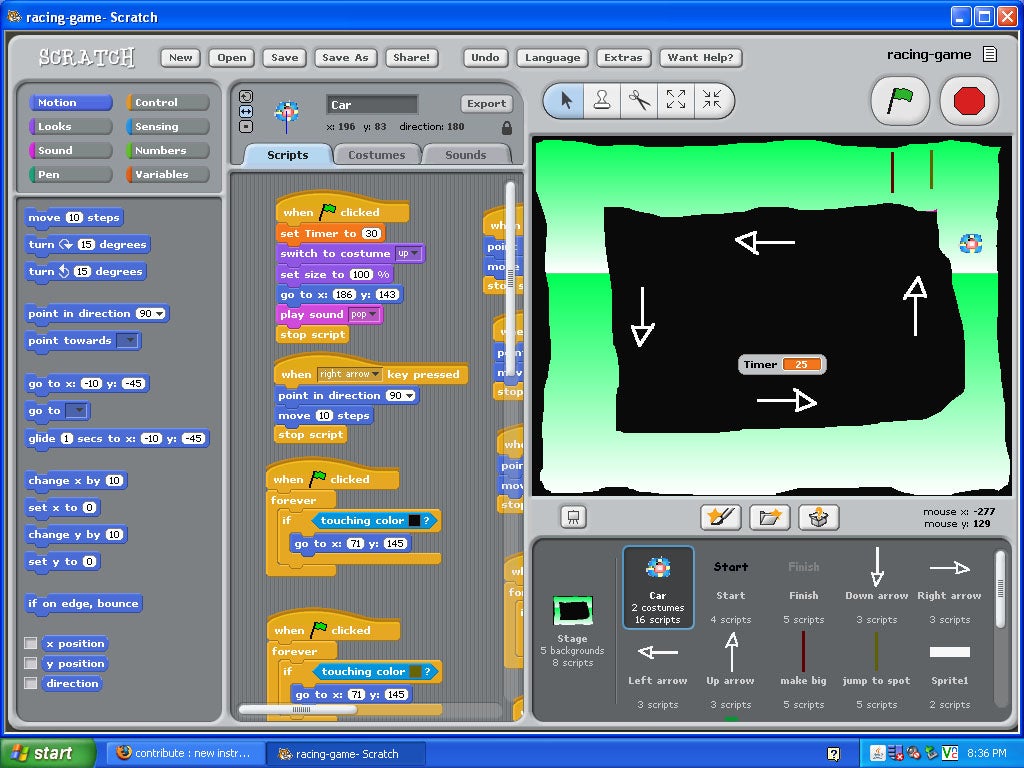Click the Share! button

[x=411, y=57]
